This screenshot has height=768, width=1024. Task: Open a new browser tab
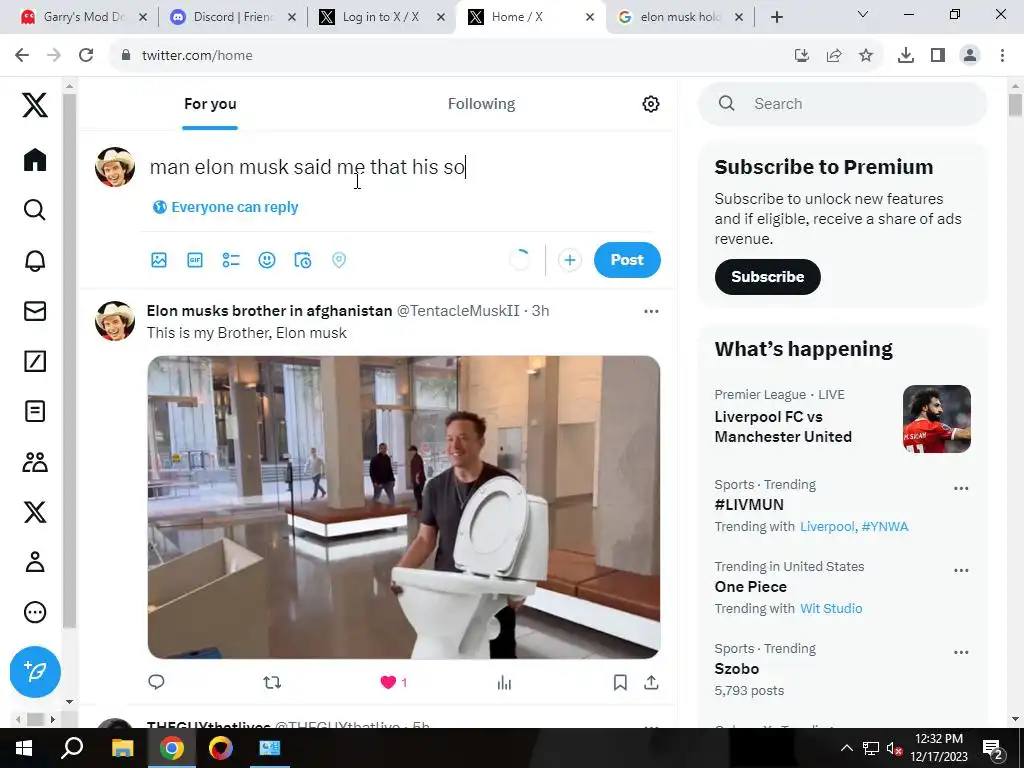click(x=776, y=17)
